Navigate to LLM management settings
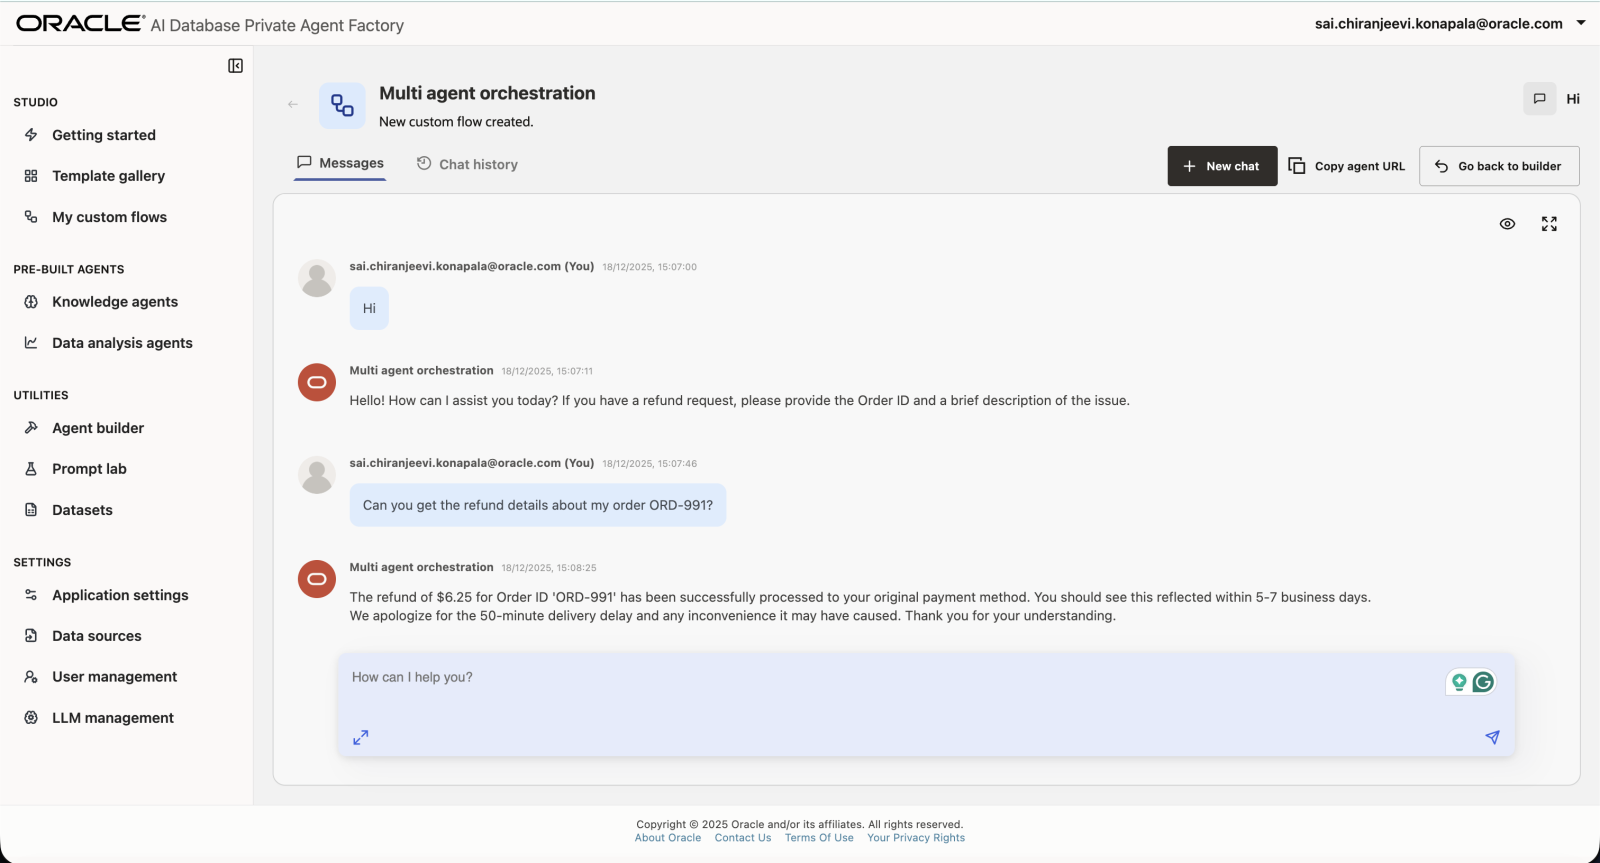The image size is (1600, 863). click(x=113, y=718)
